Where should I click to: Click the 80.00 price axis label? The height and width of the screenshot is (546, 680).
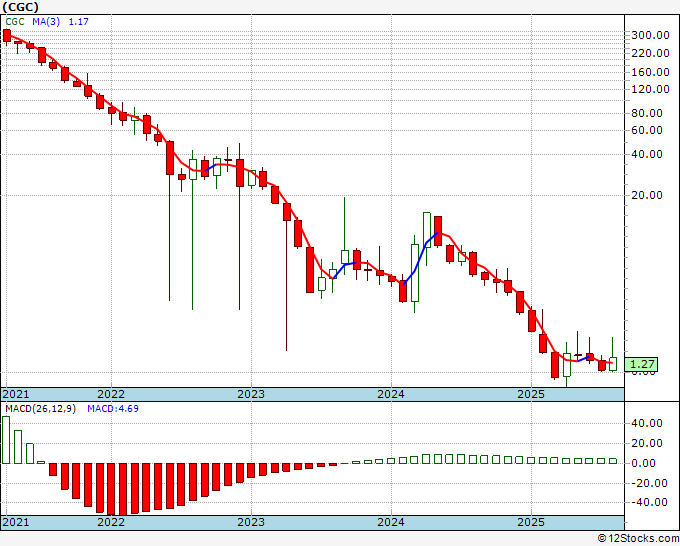click(647, 113)
